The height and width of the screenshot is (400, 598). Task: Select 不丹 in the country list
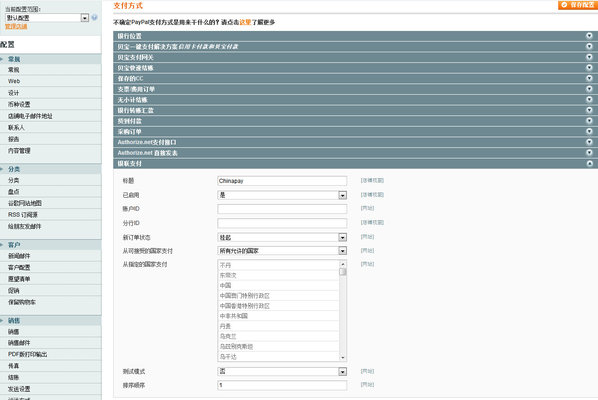pos(278,265)
